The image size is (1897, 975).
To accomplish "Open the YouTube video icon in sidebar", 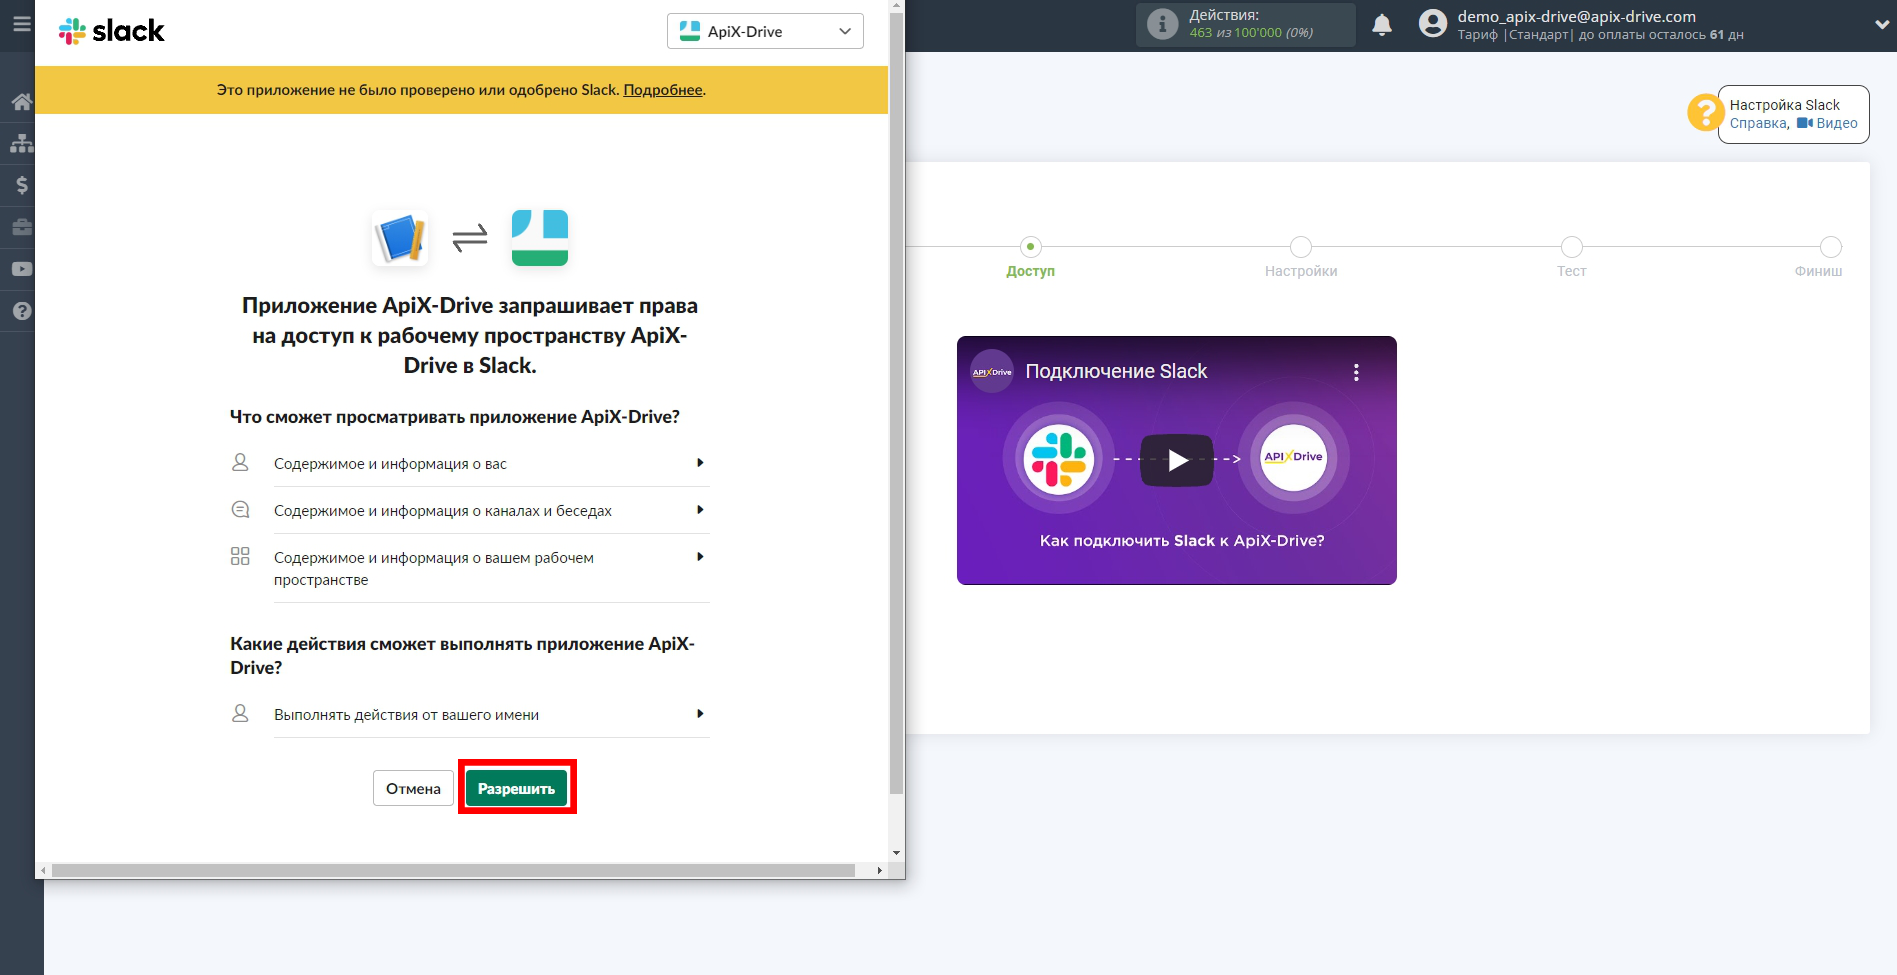I will (x=21, y=269).
